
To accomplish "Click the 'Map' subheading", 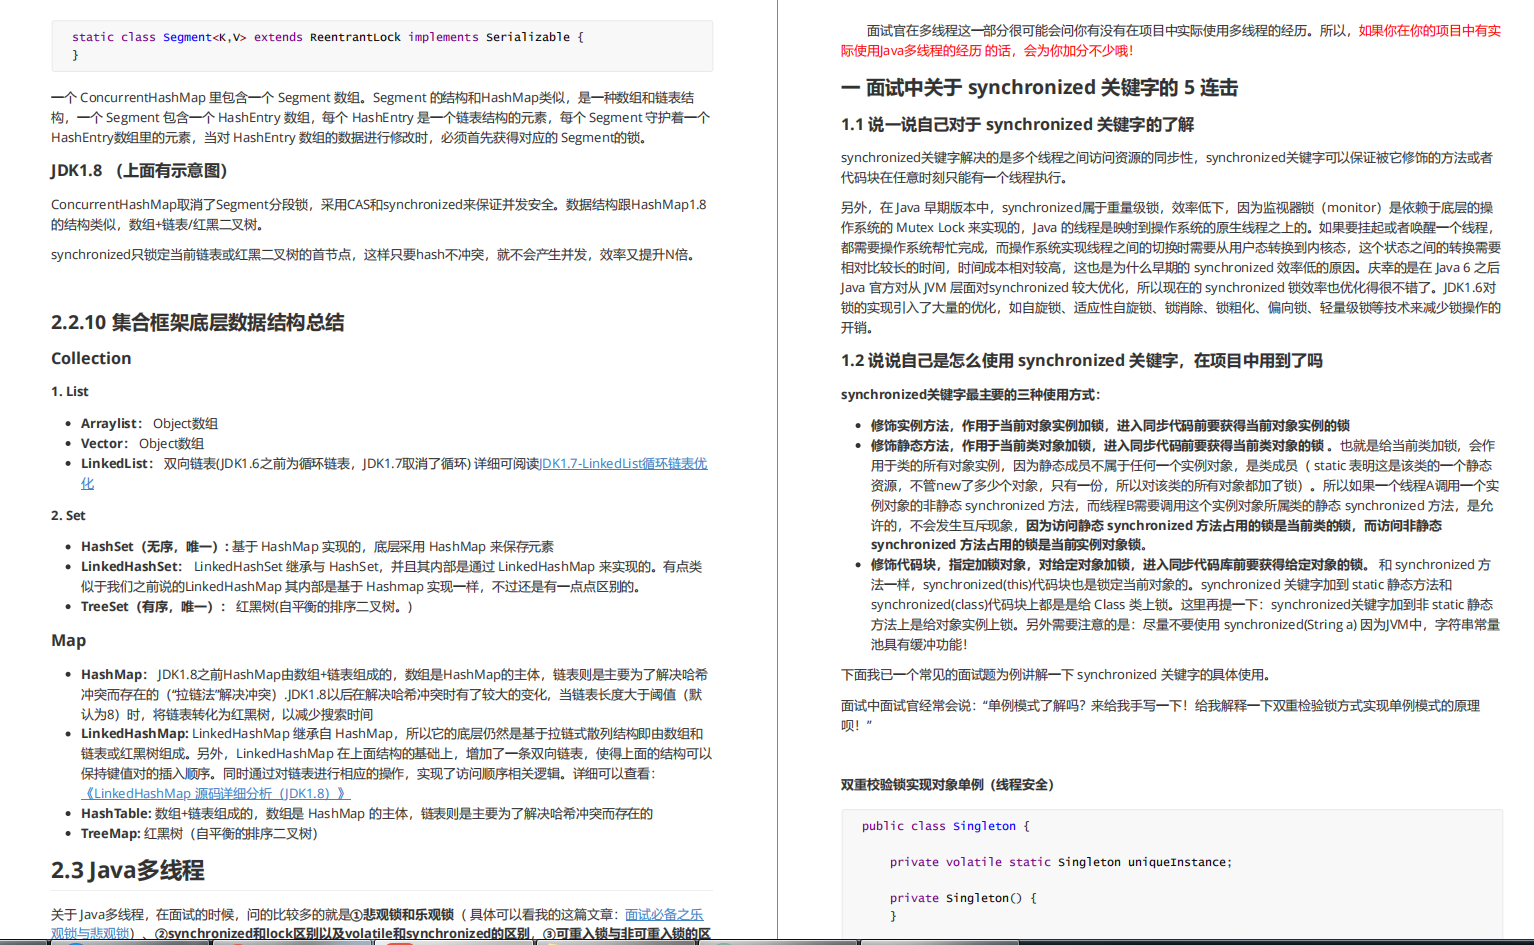I will point(69,641).
